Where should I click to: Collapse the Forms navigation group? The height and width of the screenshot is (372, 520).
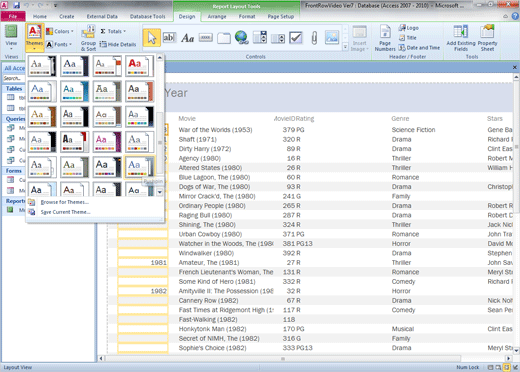click(x=13, y=171)
